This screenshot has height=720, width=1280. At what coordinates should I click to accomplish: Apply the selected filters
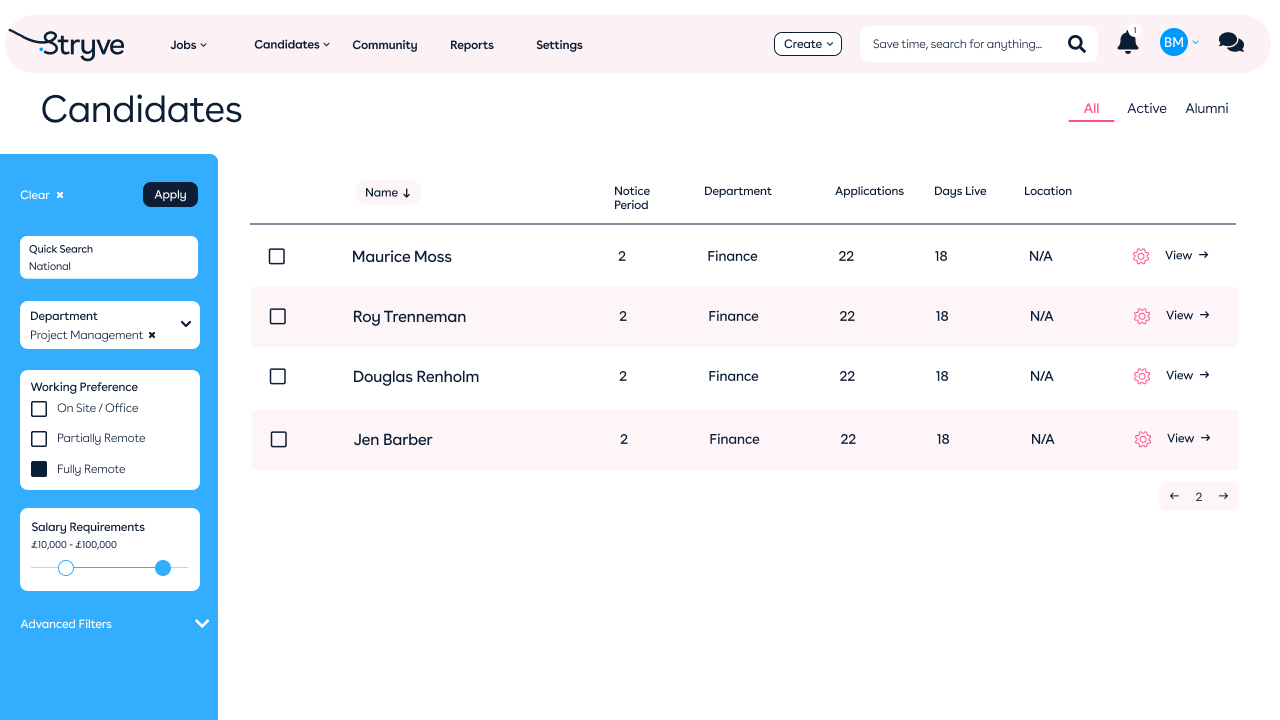pyautogui.click(x=170, y=195)
